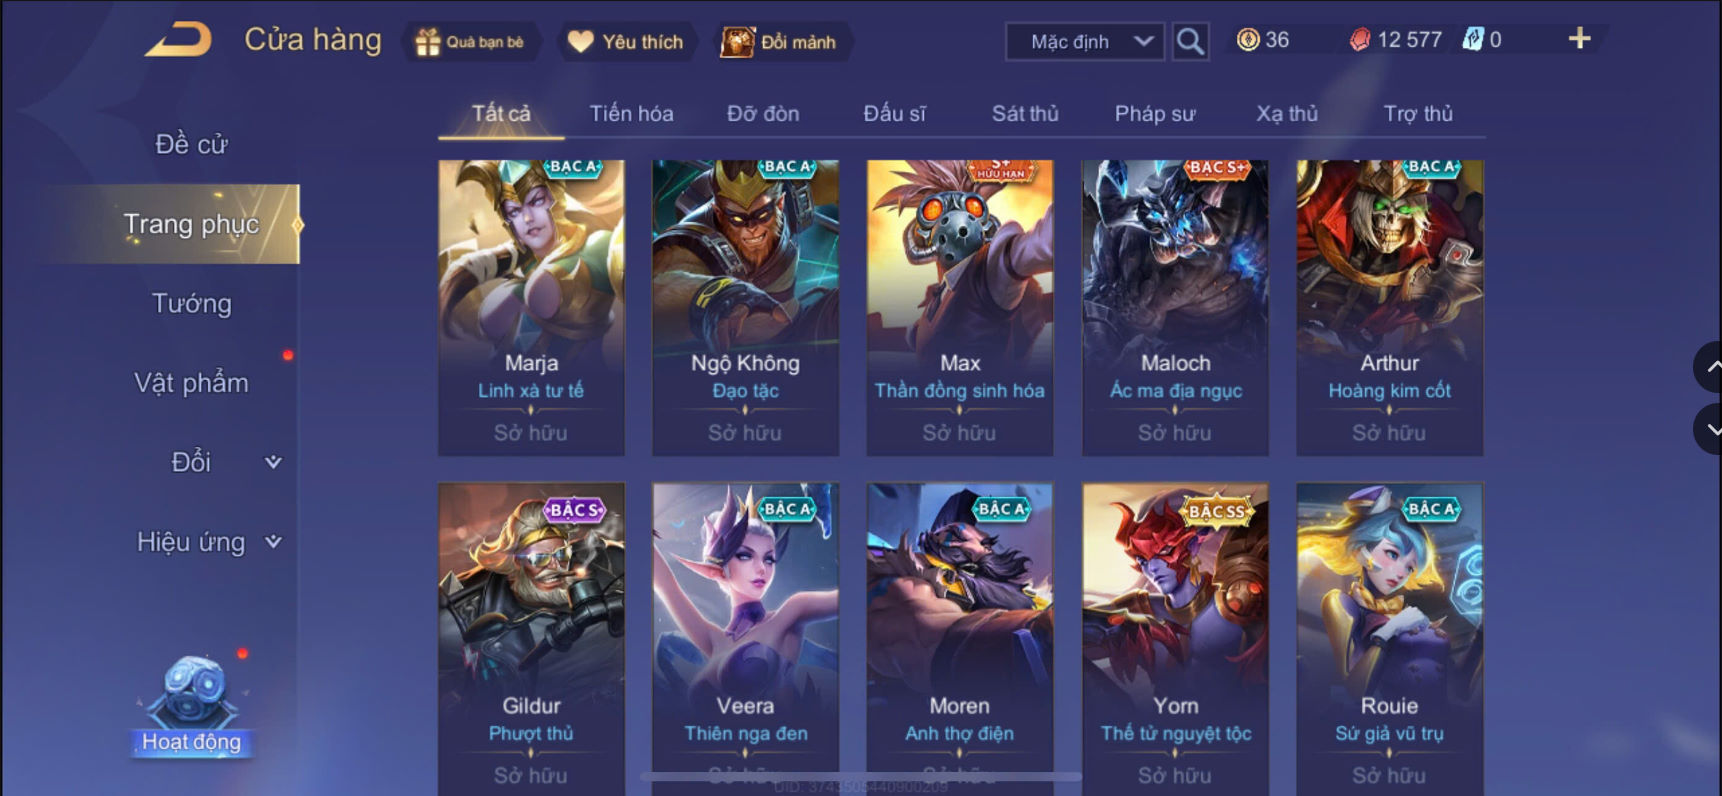This screenshot has width=1722, height=796.
Task: Click the golden back arrow icon
Action: [x=179, y=40]
